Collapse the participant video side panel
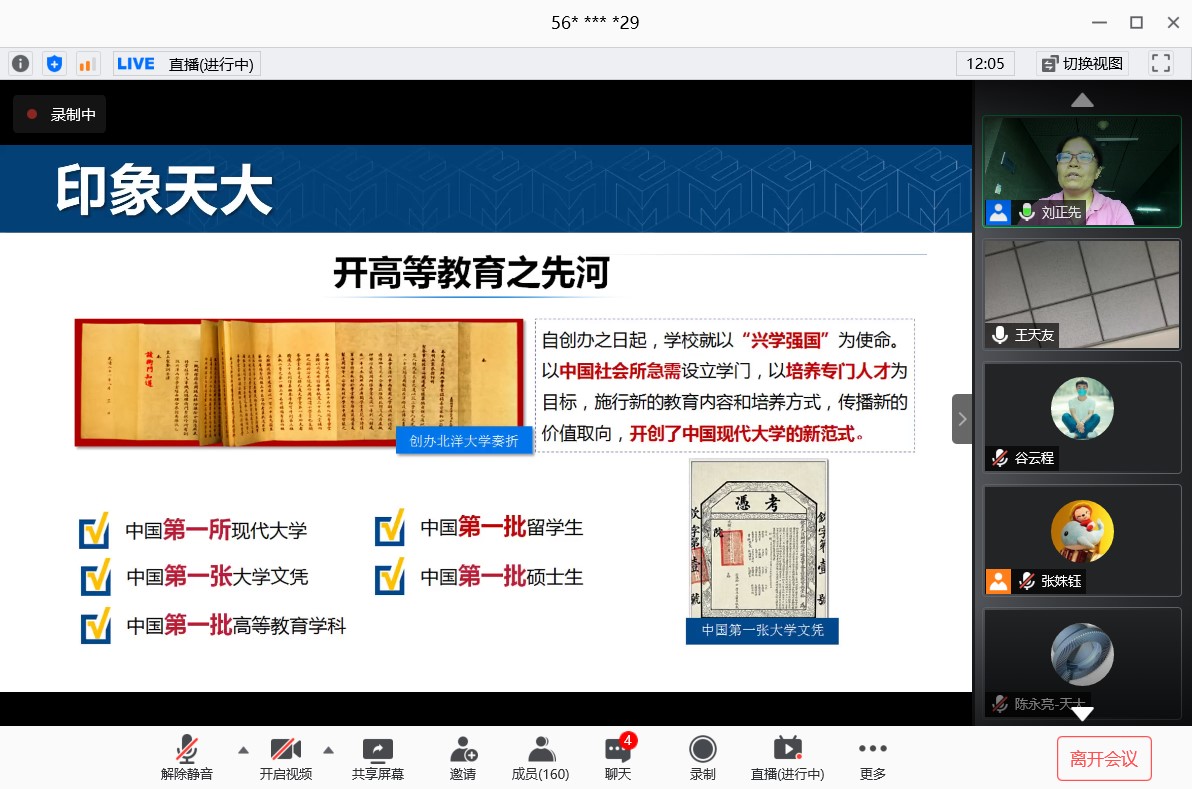The height and width of the screenshot is (789, 1192). coord(961,418)
